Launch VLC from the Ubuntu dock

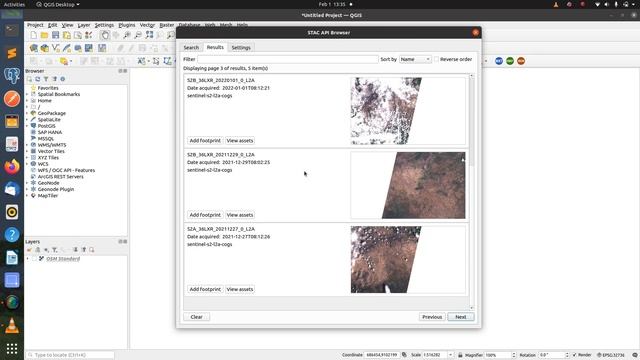(12, 326)
